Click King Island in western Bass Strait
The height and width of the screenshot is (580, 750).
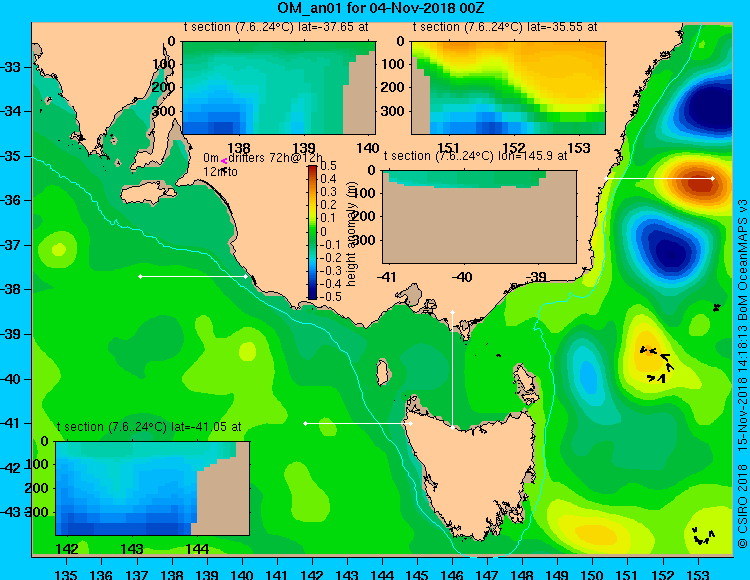(x=382, y=372)
